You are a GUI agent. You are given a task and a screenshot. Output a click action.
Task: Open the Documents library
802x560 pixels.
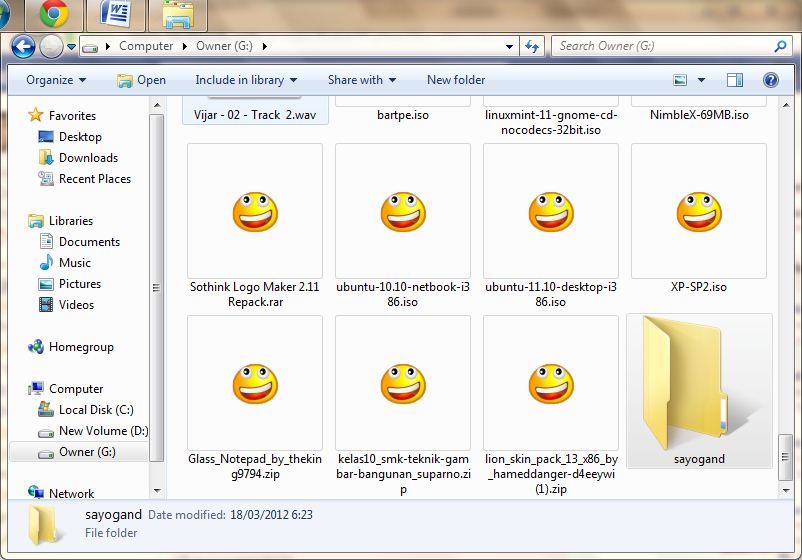click(79, 241)
